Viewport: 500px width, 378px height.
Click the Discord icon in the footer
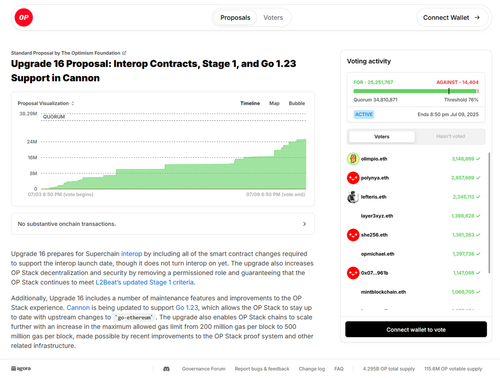166,369
